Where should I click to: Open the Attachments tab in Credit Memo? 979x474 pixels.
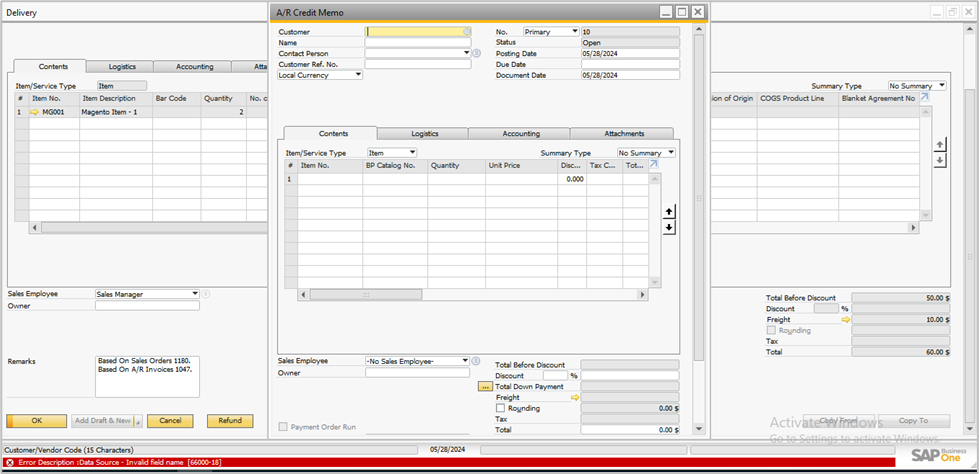(x=624, y=133)
